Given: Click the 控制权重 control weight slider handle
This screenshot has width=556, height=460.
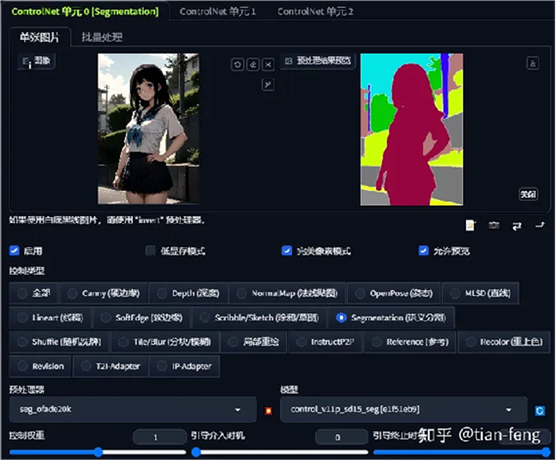Looking at the screenshot, I should click(98, 452).
